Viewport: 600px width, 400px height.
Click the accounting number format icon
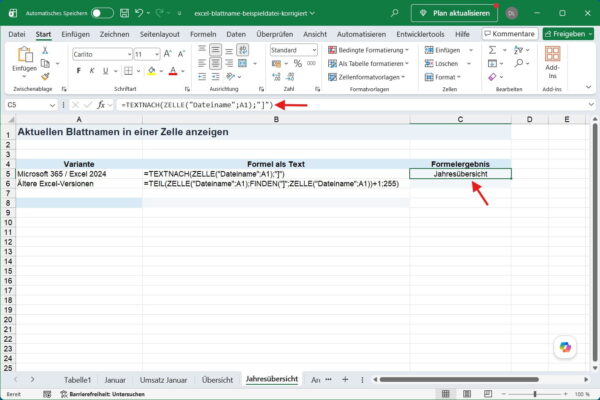point(276,64)
